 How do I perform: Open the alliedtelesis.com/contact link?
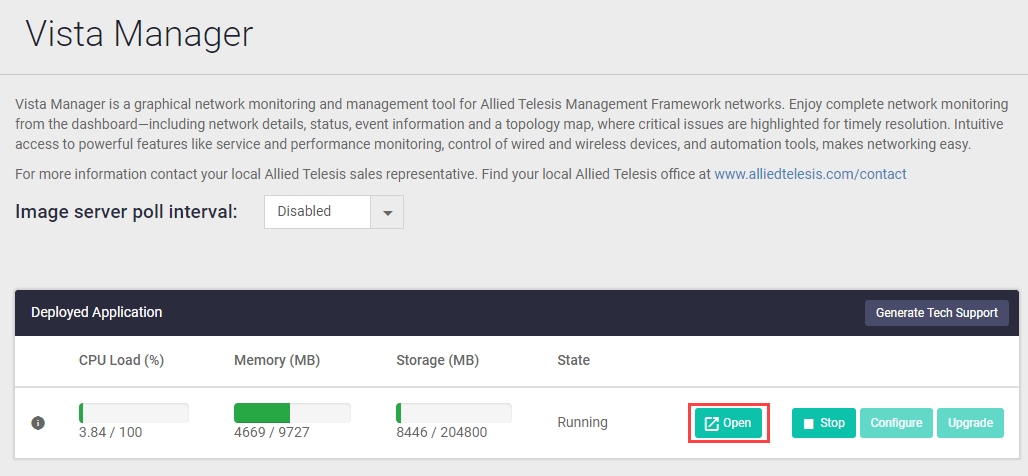tap(810, 174)
